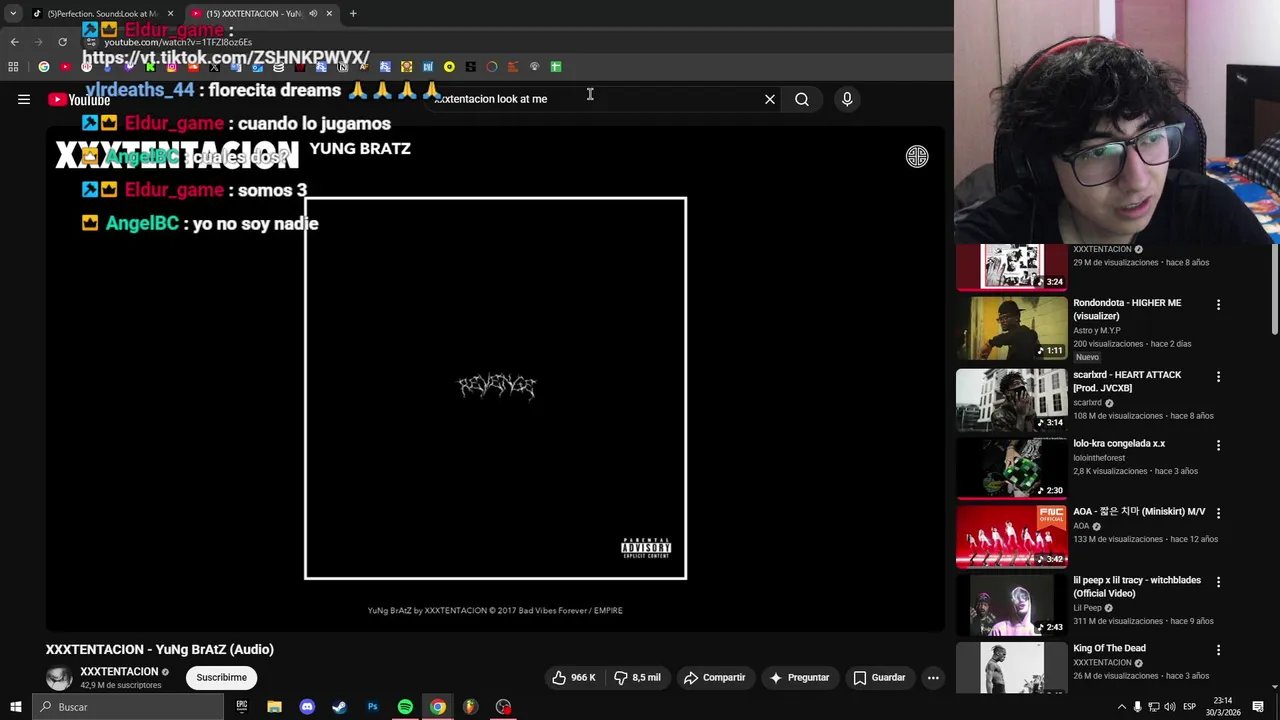The image size is (1280, 720).
Task: Open AOA Miniskirt M/V video title
Action: pos(1139,512)
